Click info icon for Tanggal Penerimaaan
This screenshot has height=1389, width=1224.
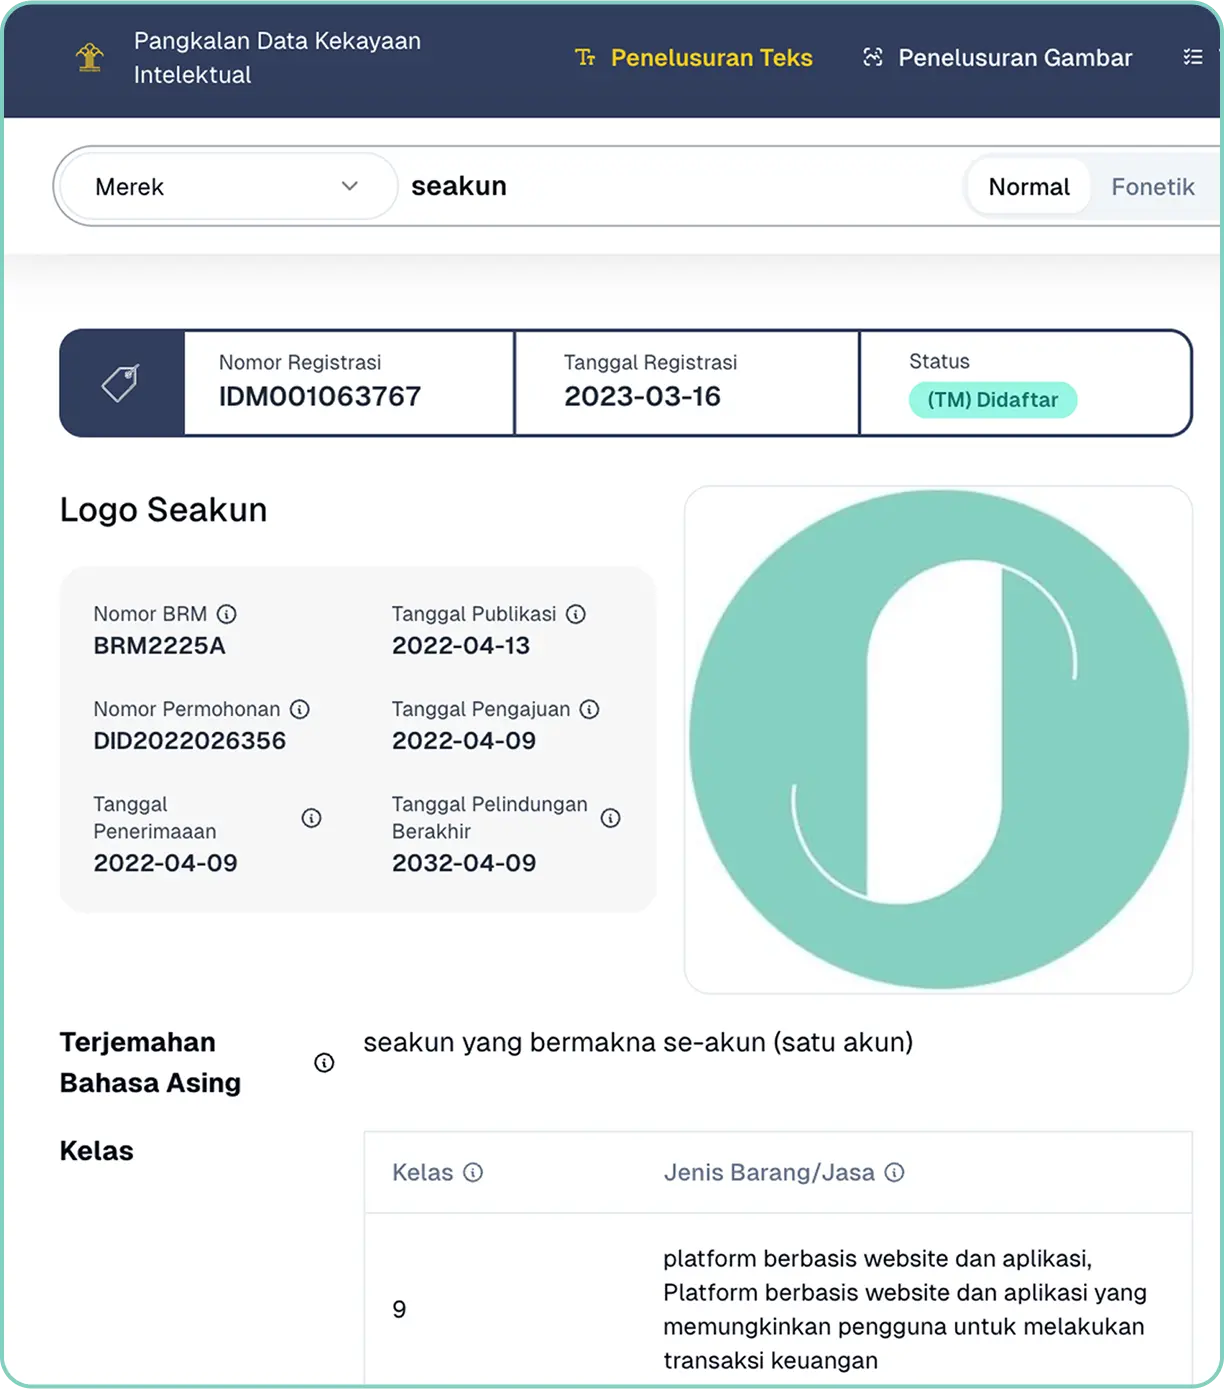(x=312, y=818)
